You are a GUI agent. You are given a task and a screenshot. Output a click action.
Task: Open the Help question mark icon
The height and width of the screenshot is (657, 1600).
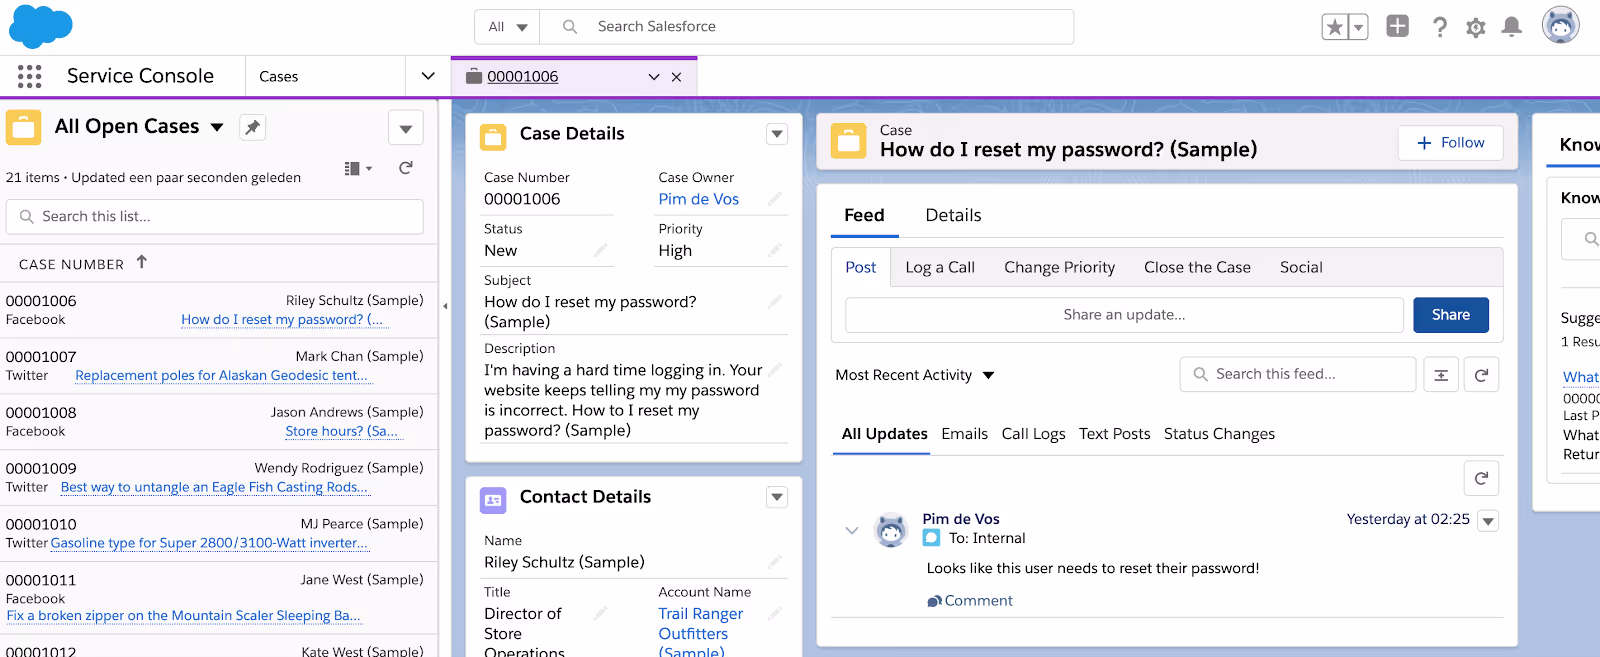coord(1439,27)
